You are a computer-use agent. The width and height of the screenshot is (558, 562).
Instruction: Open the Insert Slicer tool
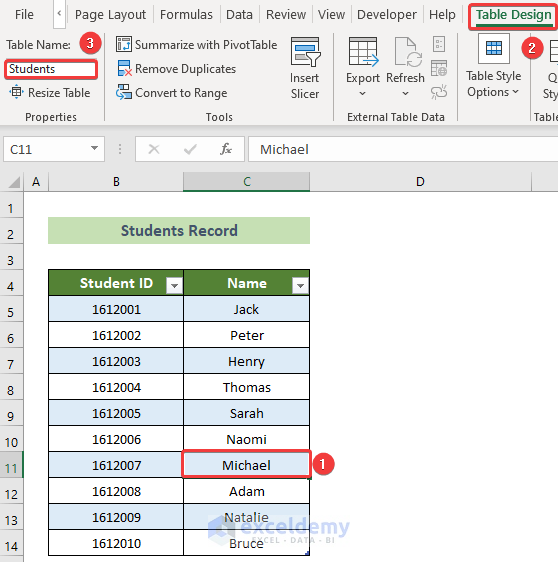pyautogui.click(x=305, y=68)
